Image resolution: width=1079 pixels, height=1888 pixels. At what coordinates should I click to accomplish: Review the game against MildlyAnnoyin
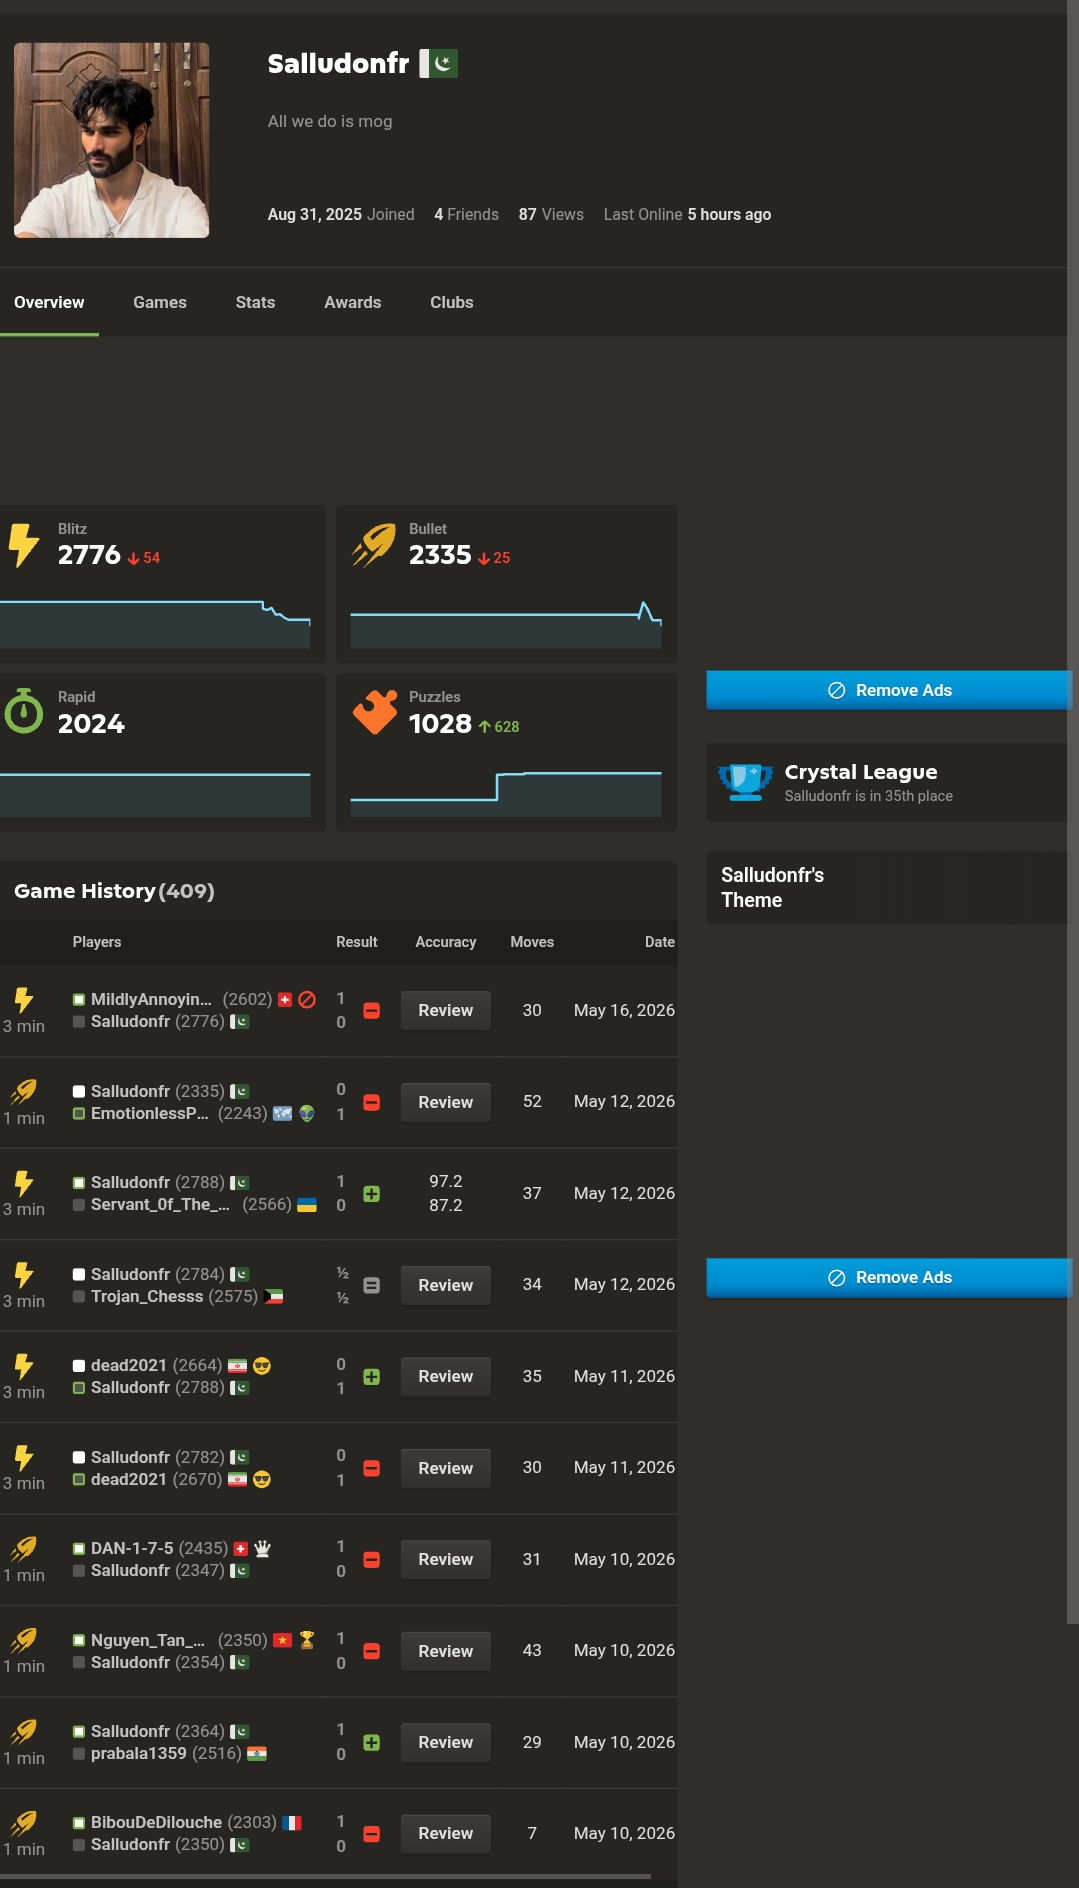tap(446, 1011)
